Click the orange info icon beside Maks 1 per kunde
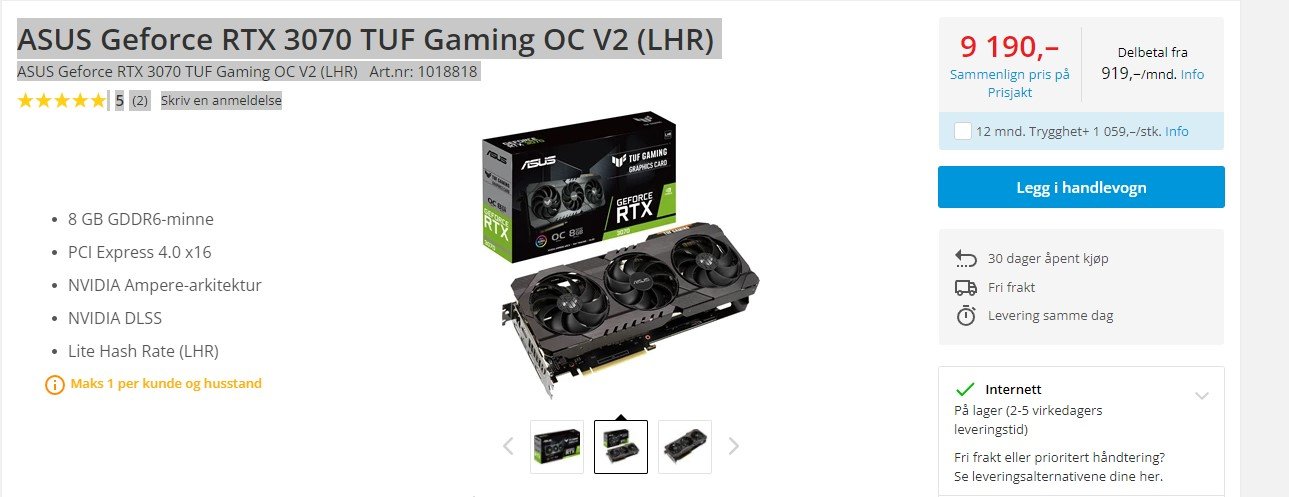The height and width of the screenshot is (497, 1289). click(x=55, y=384)
